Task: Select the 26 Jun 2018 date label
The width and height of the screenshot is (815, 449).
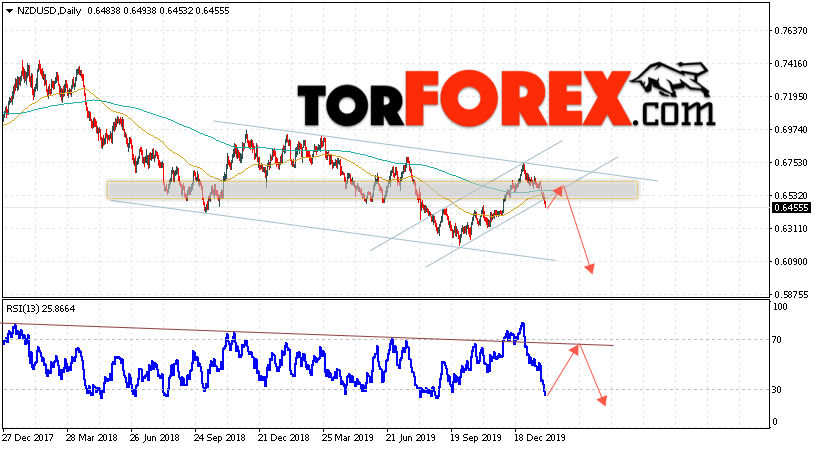Action: tap(155, 438)
